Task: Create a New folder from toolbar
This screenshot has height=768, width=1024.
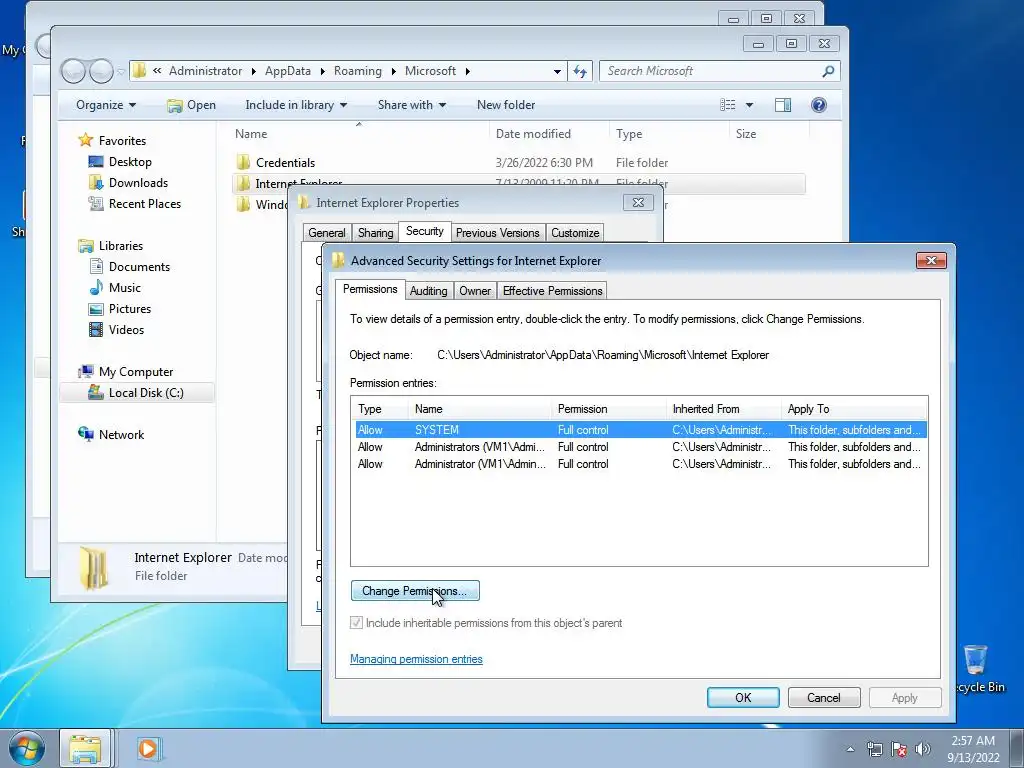Action: coord(505,104)
